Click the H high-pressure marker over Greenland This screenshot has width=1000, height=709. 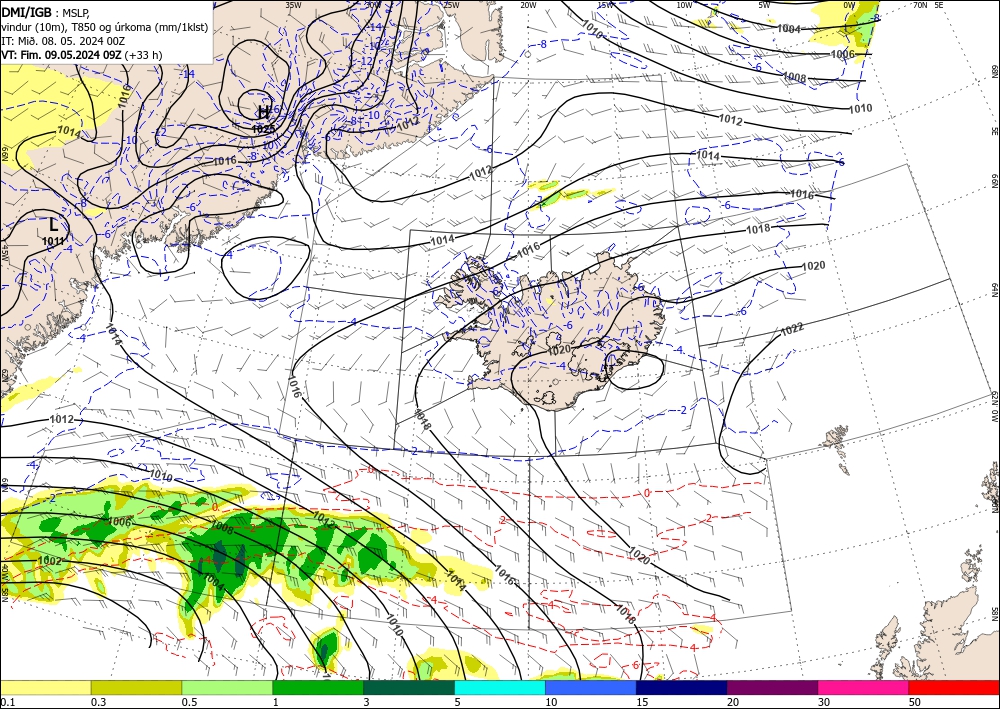click(263, 113)
